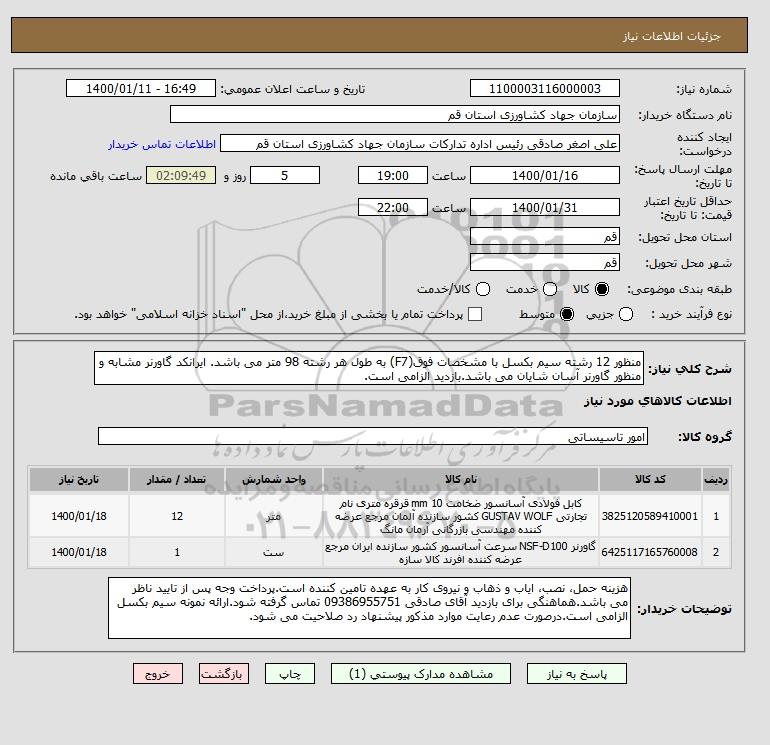Click the نام کالا column header
Viewport: 770px width, 745px height.
pos(461,479)
